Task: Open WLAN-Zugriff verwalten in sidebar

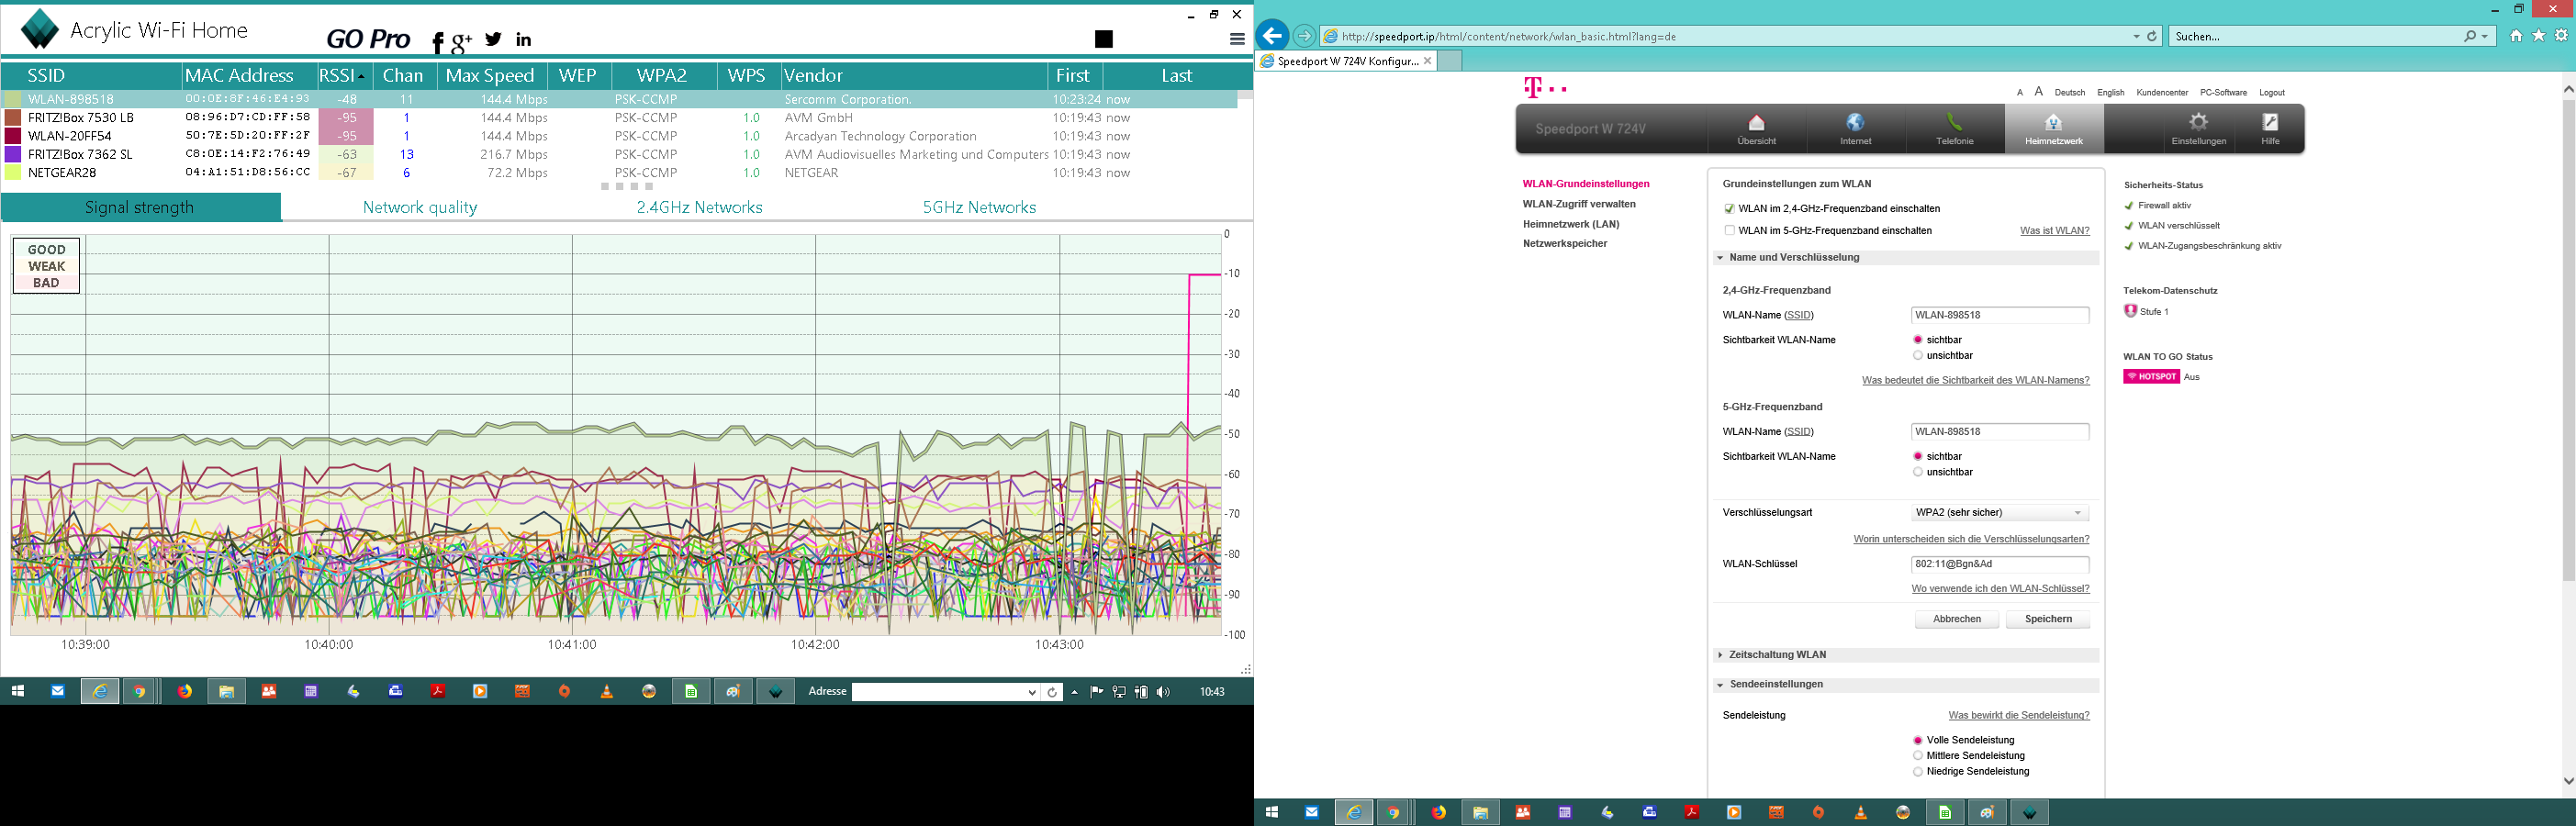Action: pyautogui.click(x=1579, y=204)
